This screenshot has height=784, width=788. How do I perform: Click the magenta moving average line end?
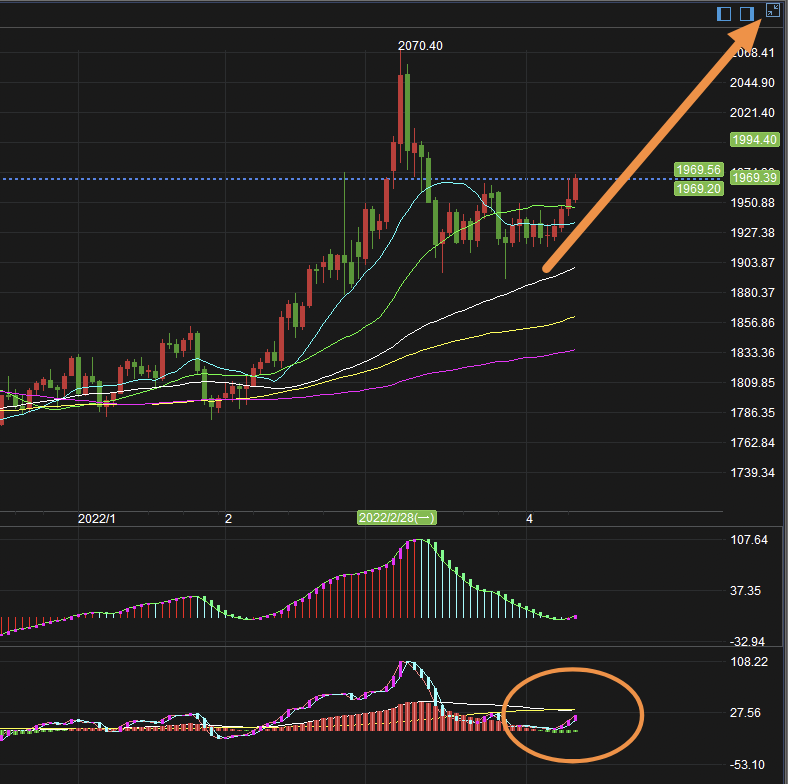(573, 350)
